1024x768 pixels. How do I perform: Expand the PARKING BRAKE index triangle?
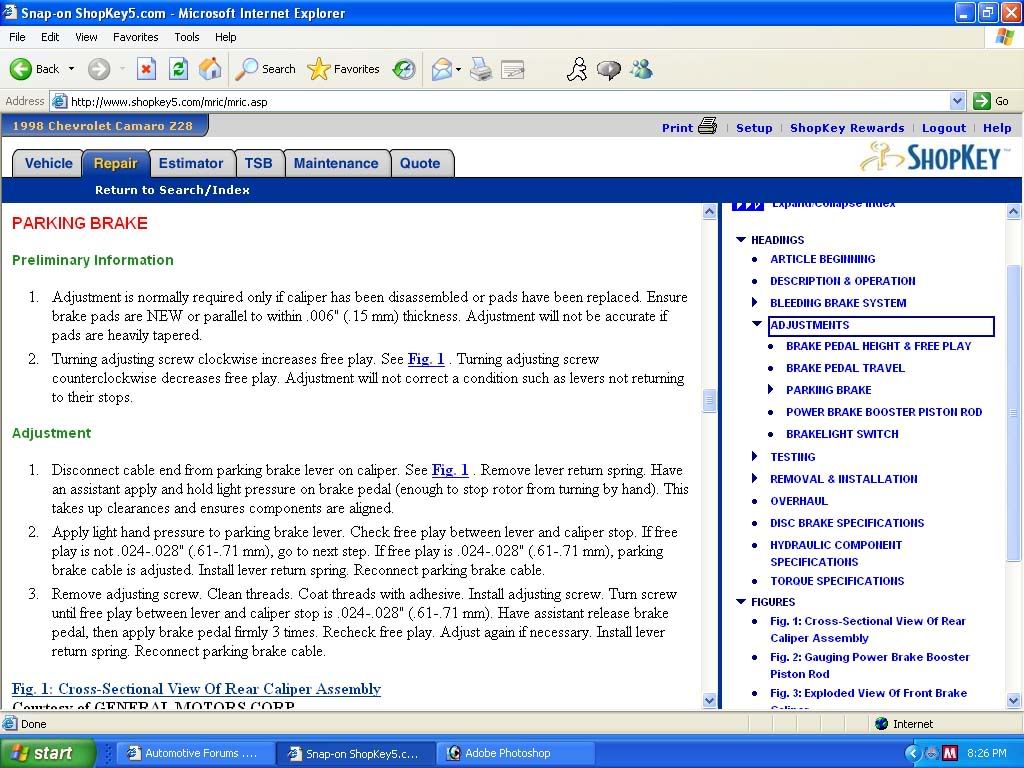click(771, 389)
